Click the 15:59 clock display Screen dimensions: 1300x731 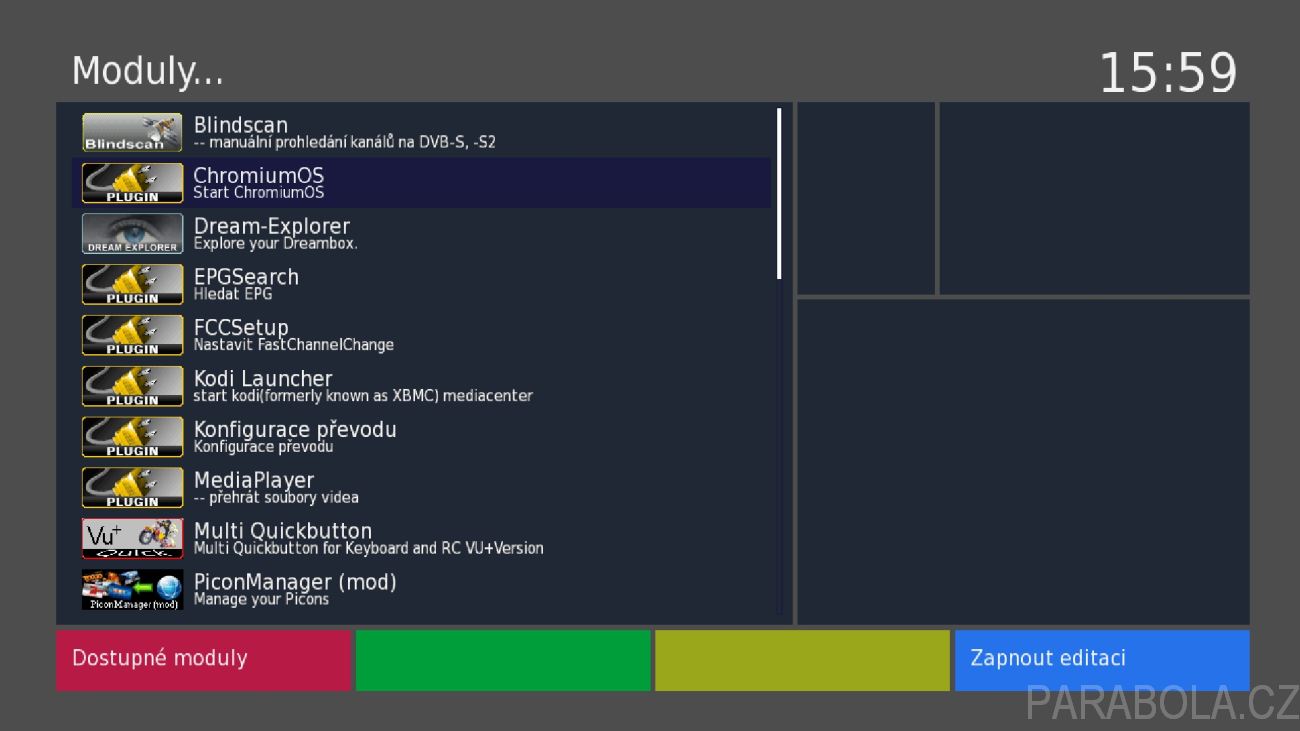[x=1168, y=73]
